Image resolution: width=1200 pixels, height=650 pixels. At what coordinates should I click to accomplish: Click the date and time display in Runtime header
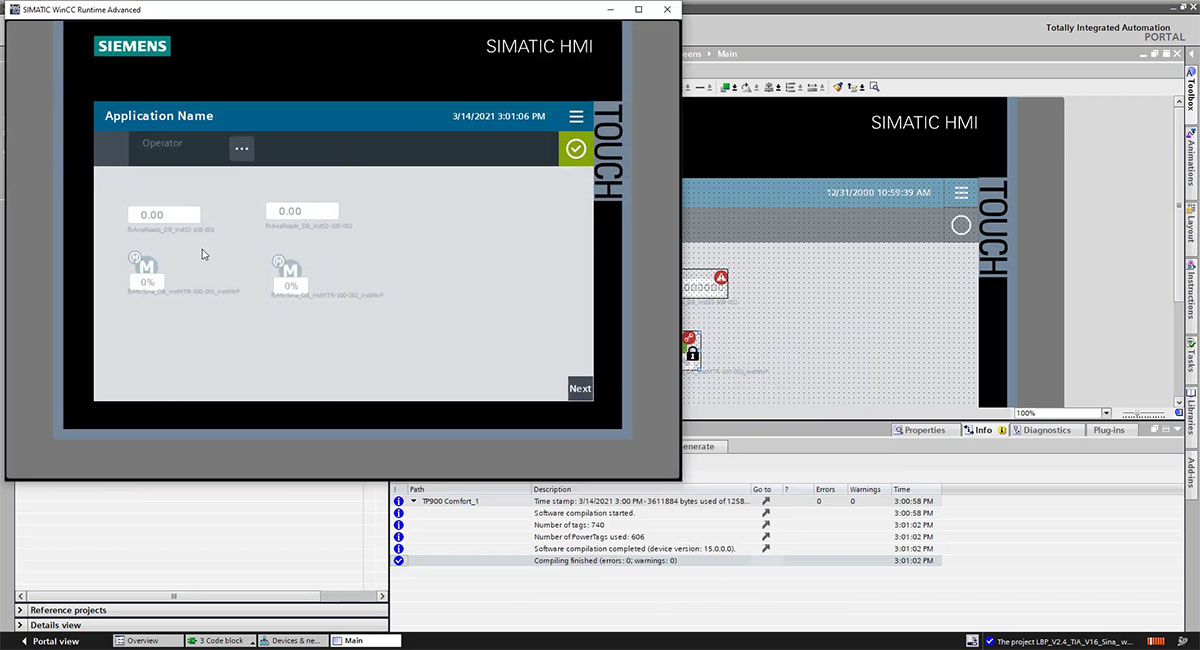click(x=498, y=117)
